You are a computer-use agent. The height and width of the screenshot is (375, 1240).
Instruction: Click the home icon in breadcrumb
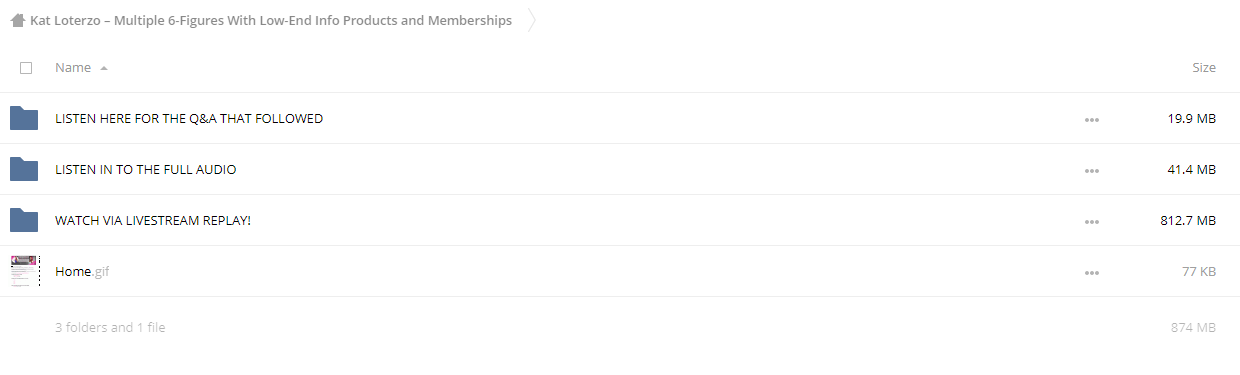tap(18, 20)
